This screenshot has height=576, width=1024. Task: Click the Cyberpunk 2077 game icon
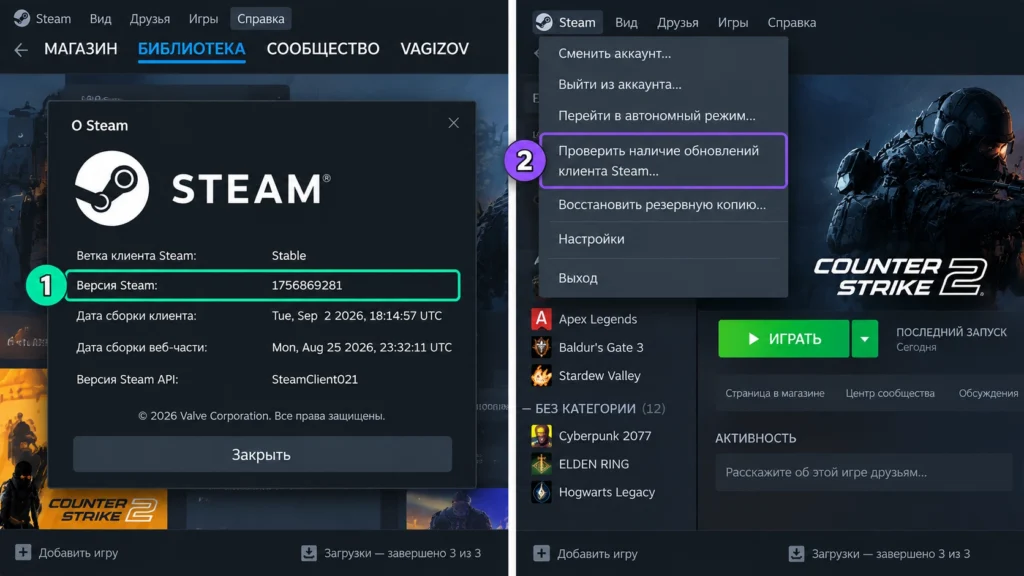click(541, 436)
